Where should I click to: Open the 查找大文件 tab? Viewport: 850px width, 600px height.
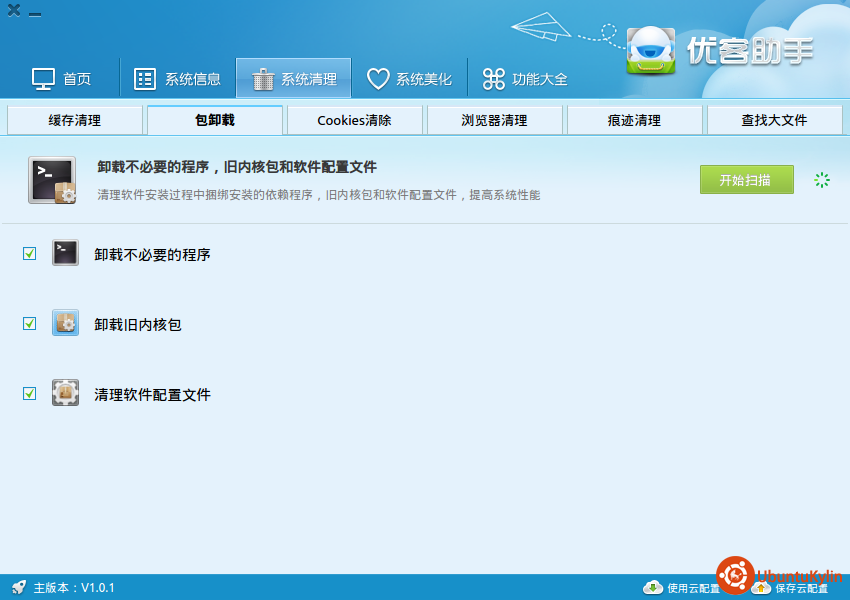(x=774, y=120)
